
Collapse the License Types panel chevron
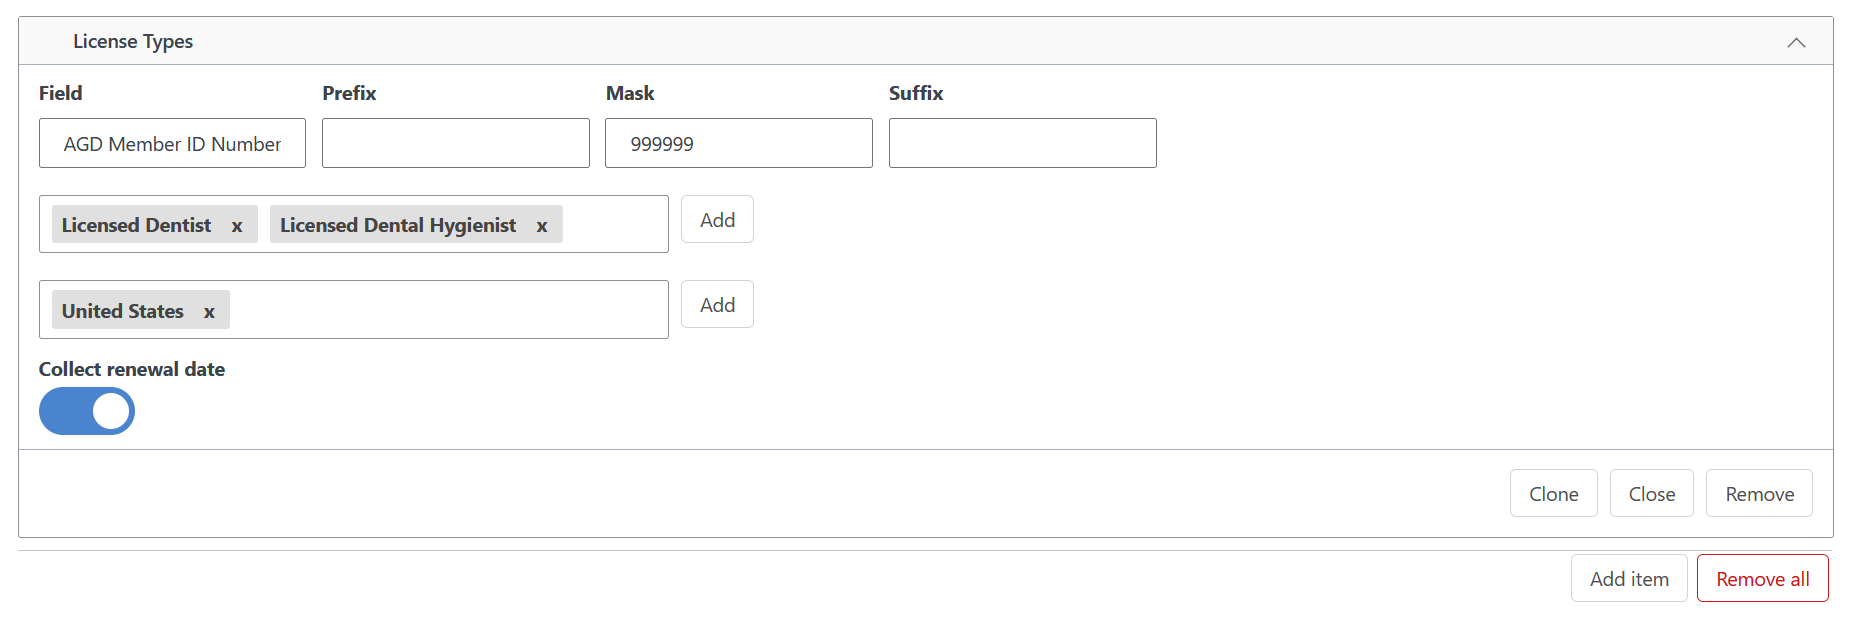coord(1796,42)
